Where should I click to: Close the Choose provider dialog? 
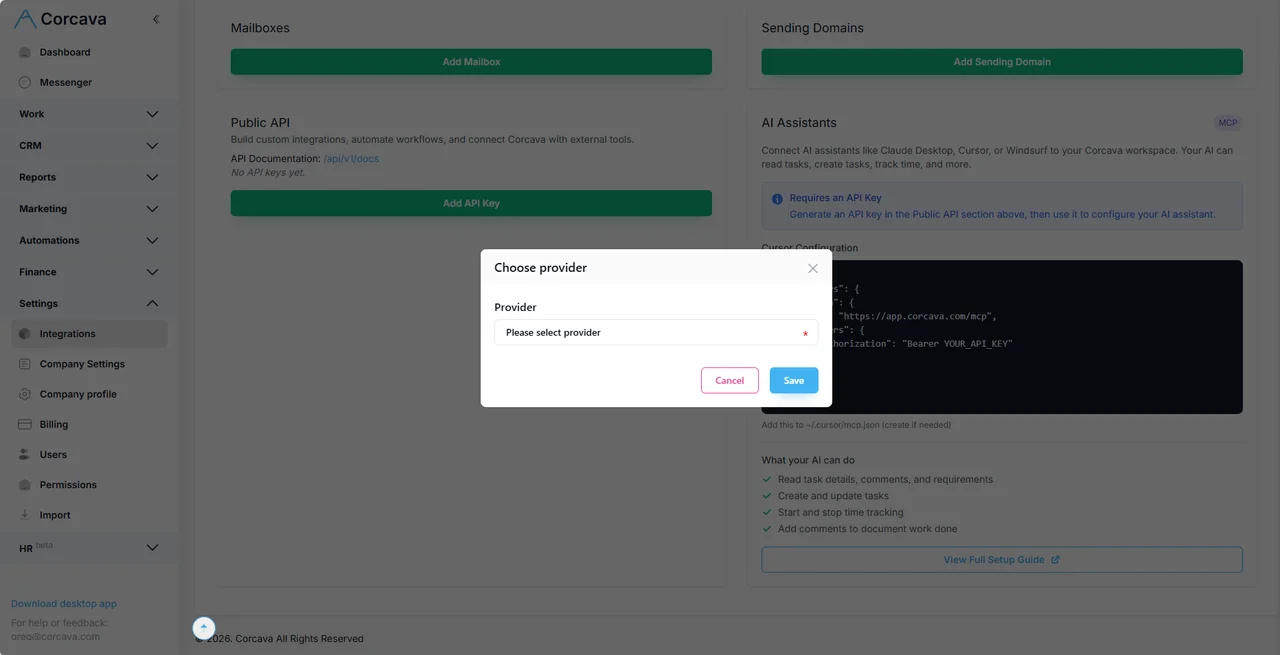[x=813, y=268]
